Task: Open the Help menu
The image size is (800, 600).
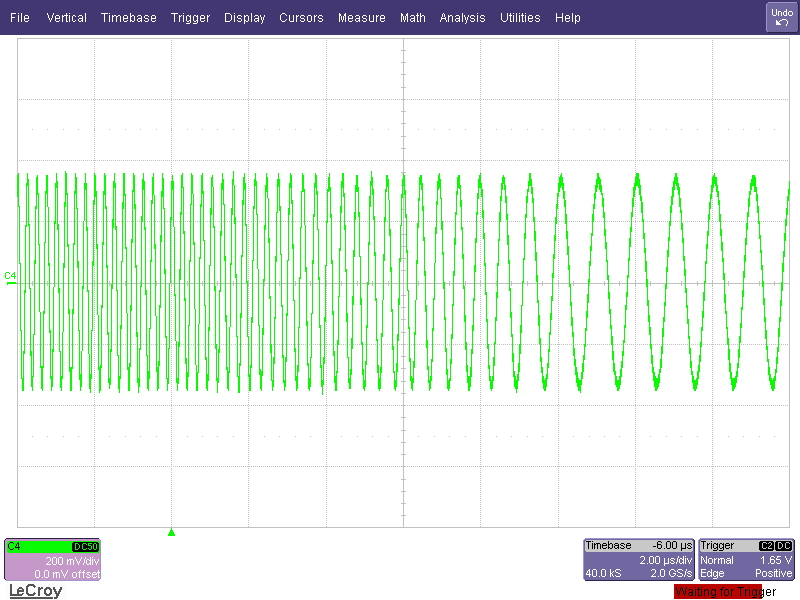Action: [567, 17]
